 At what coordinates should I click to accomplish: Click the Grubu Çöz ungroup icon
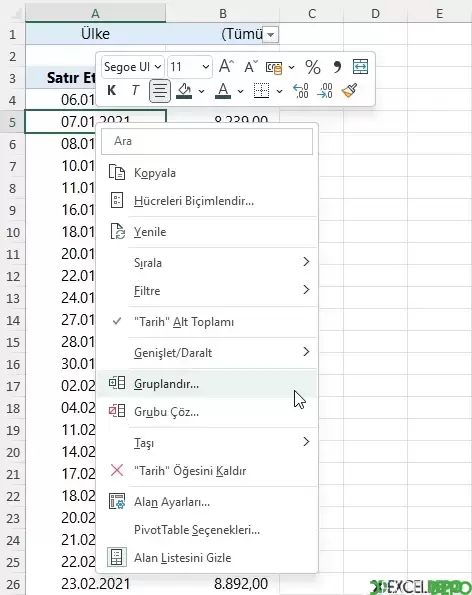117,411
